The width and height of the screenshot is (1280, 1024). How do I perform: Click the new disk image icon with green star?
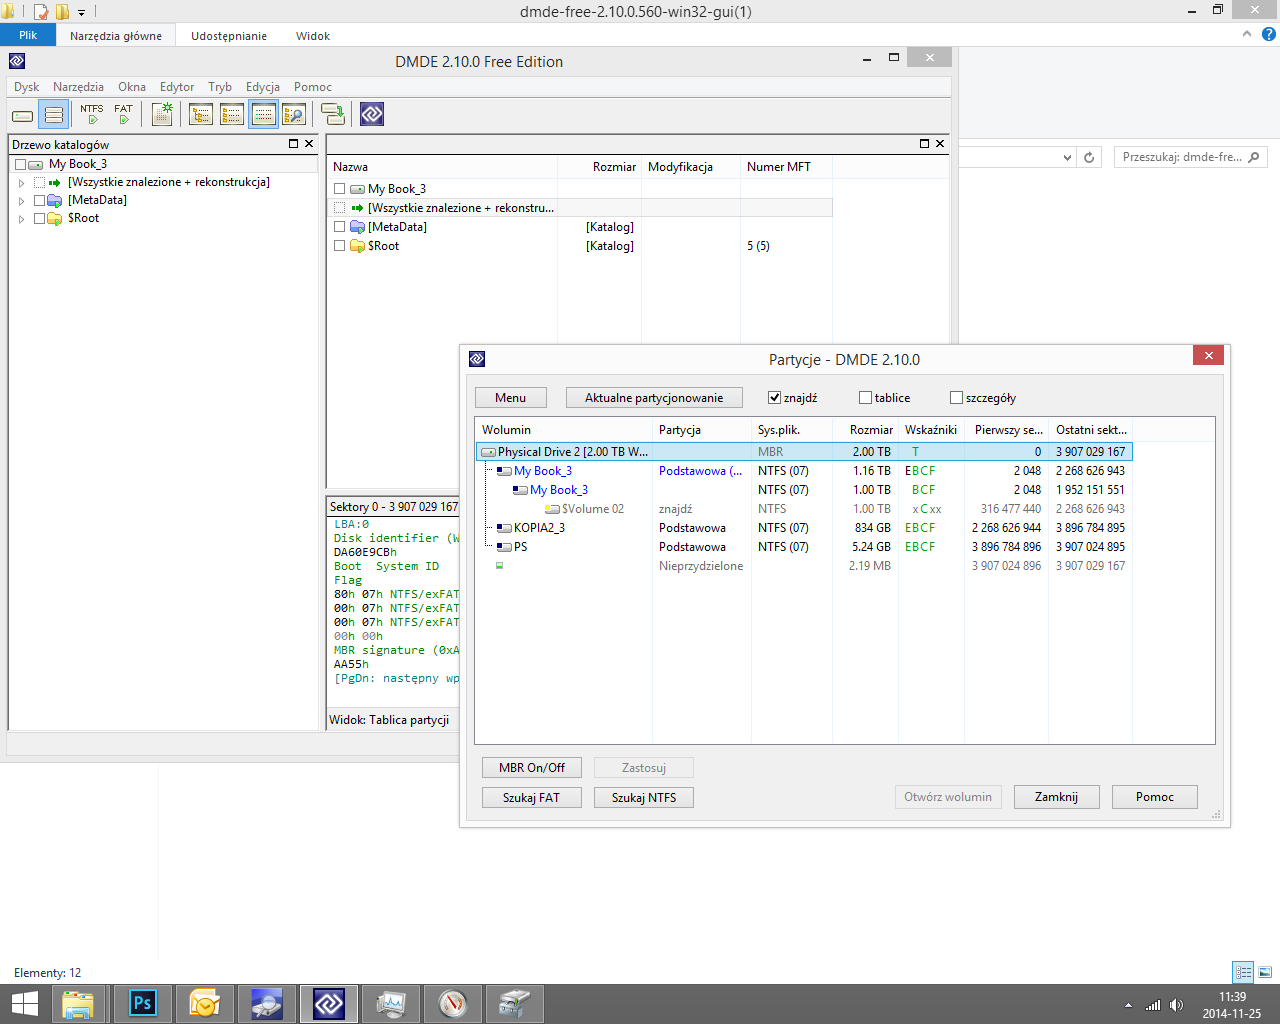162,115
